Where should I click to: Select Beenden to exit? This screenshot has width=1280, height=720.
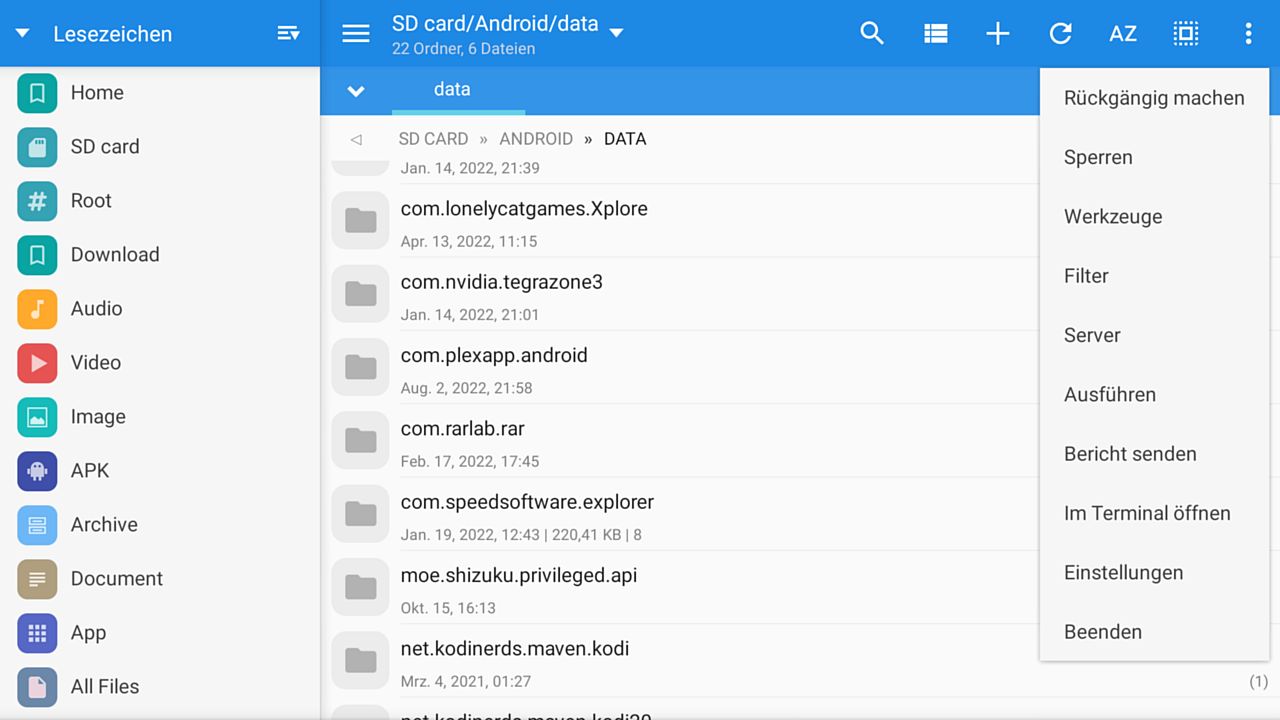pos(1154,632)
